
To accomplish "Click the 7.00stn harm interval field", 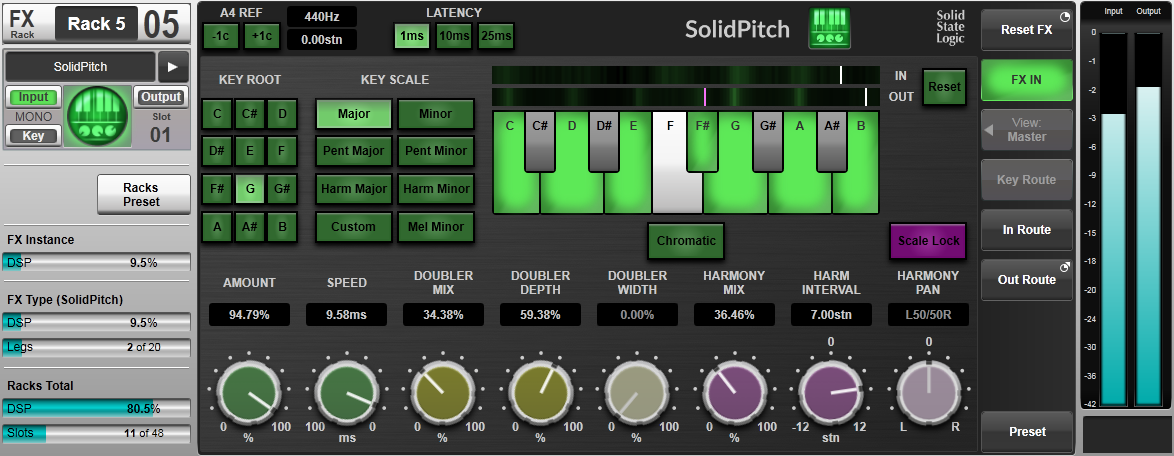I will pos(831,314).
